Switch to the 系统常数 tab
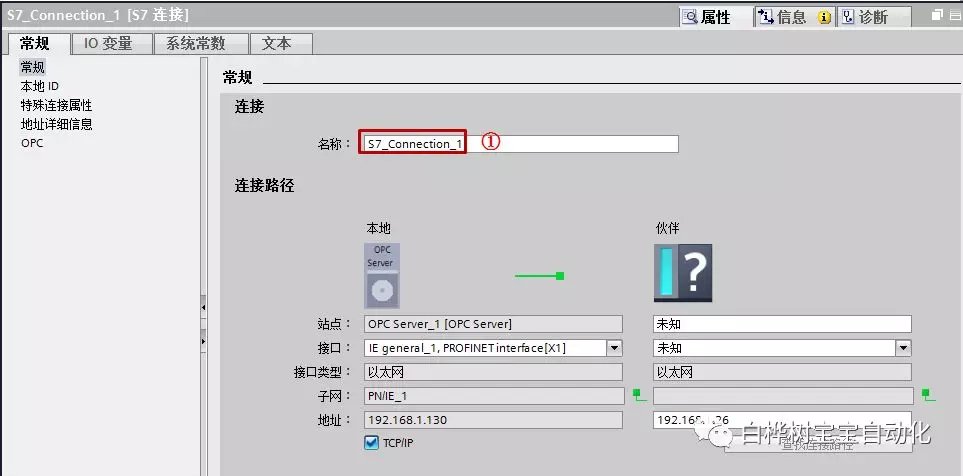The height and width of the screenshot is (476, 963). pos(195,43)
